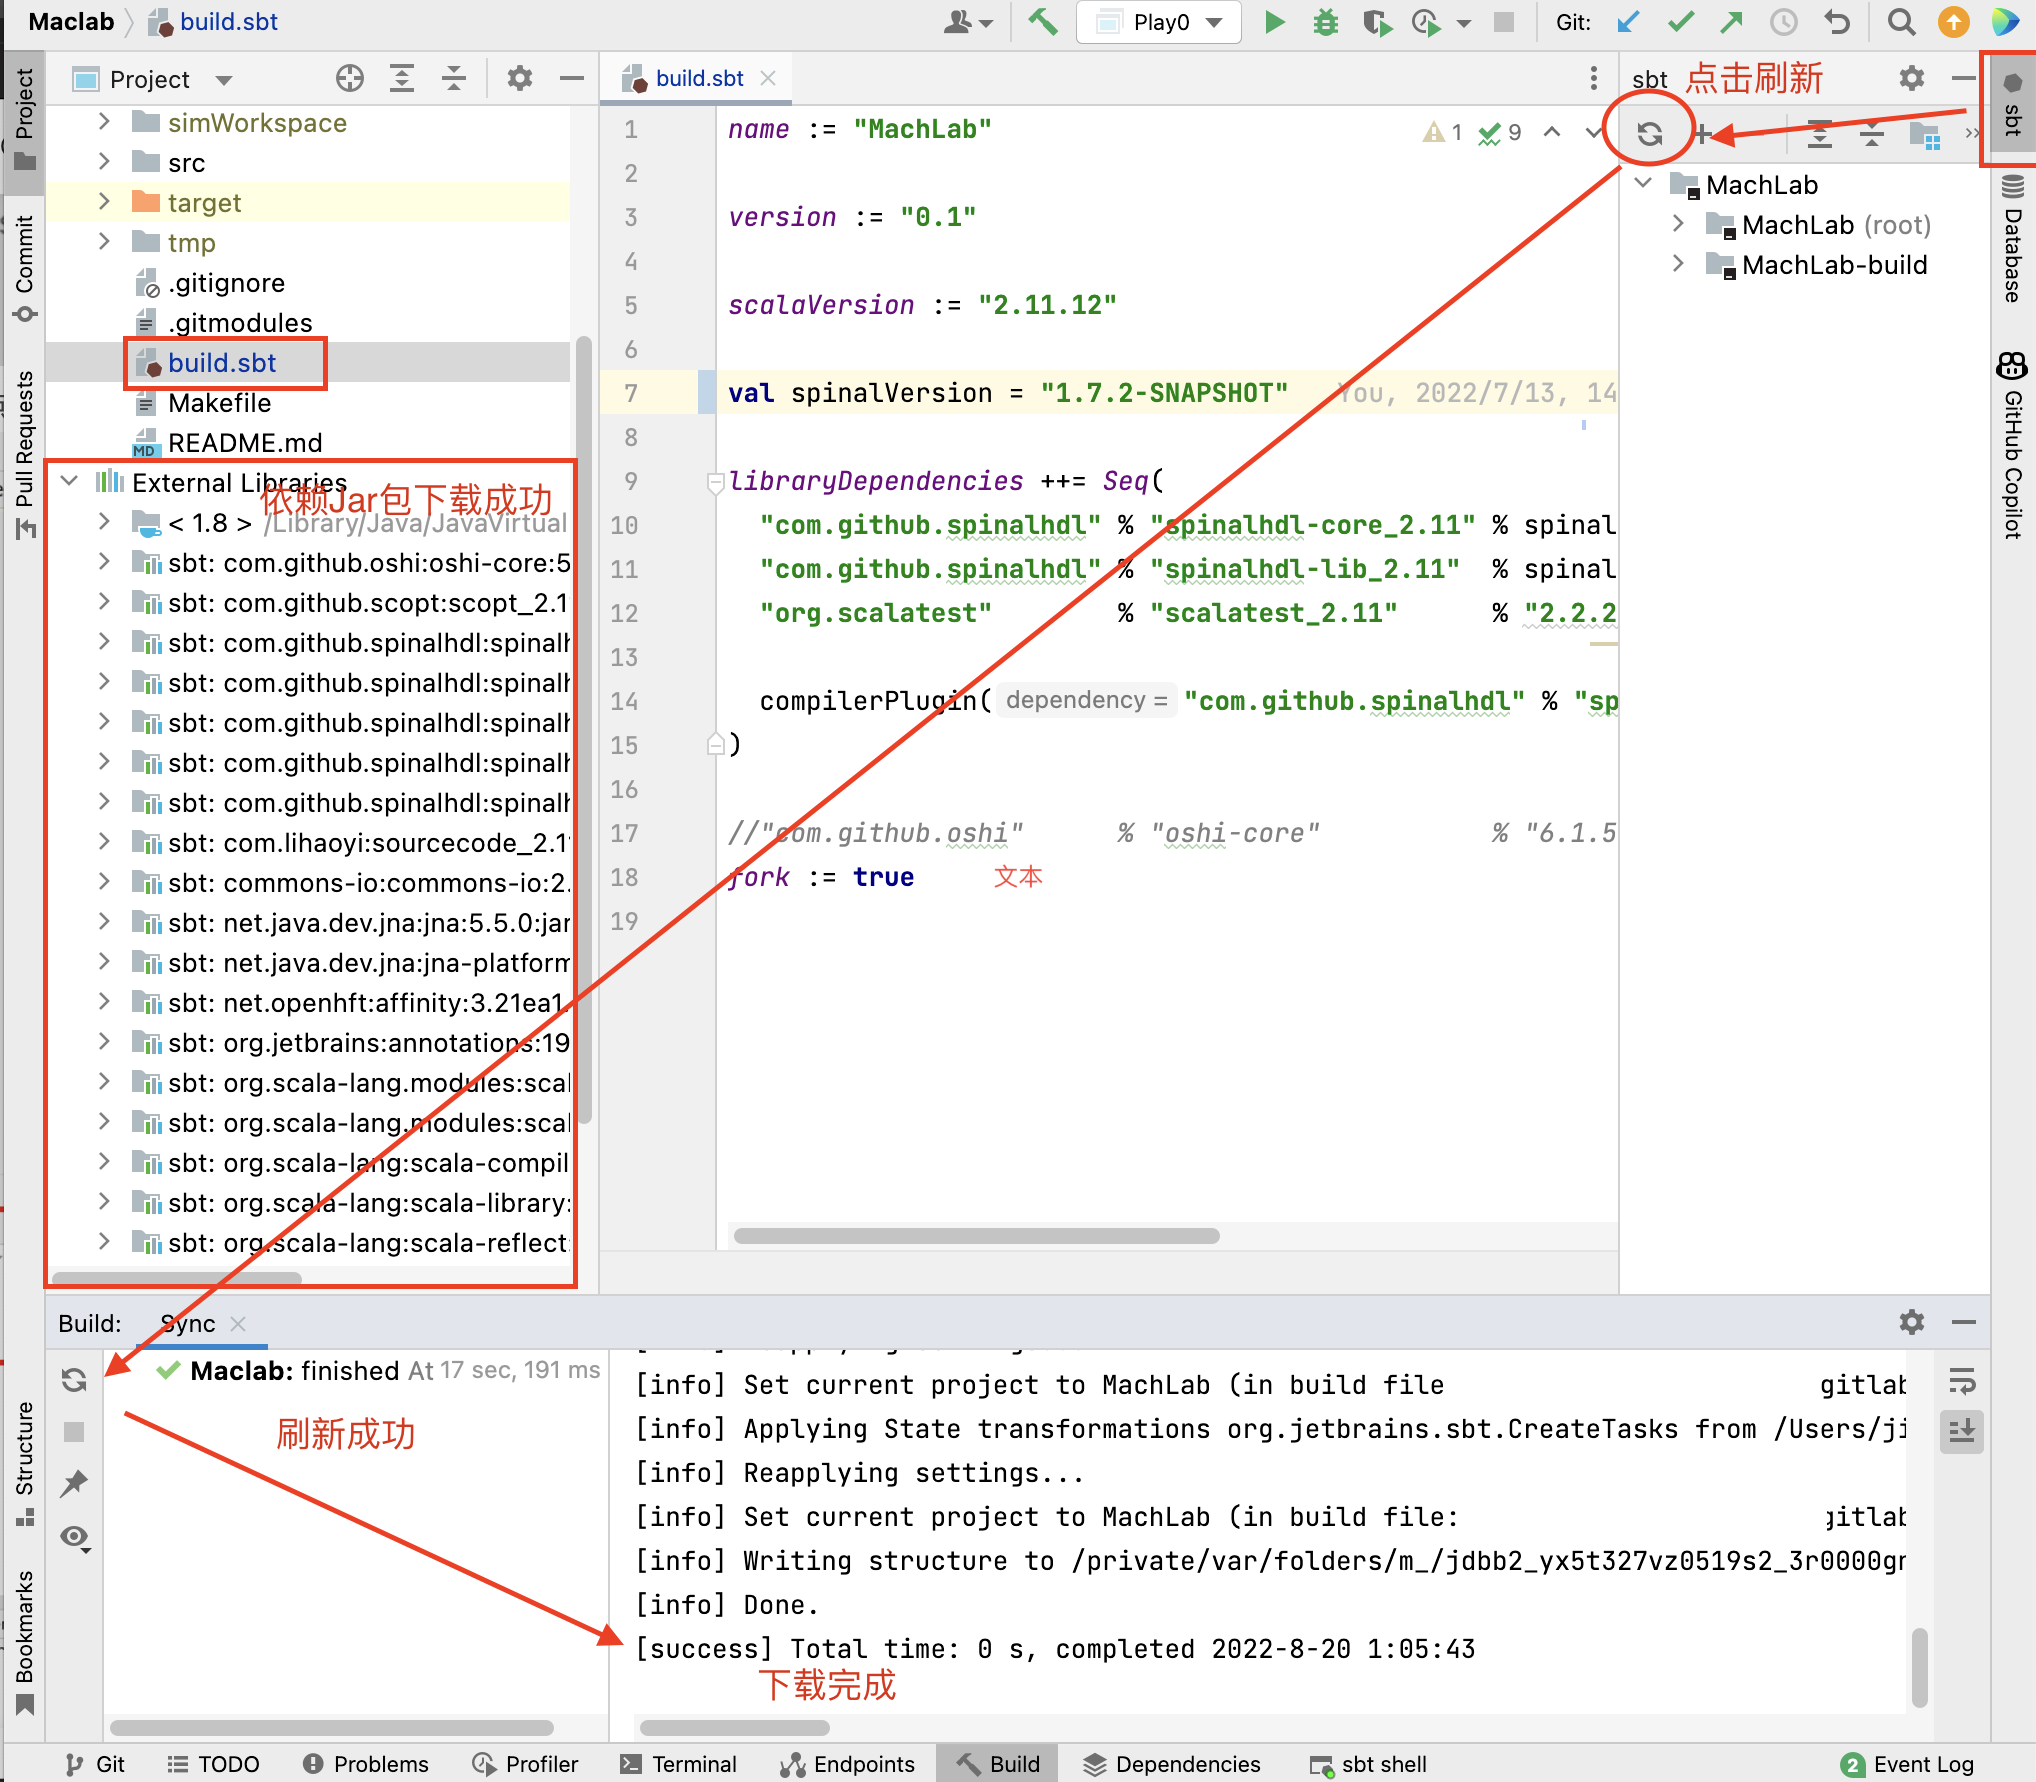2036x1782 pixels.
Task: Select build.sbt in the project tree
Action: point(222,363)
